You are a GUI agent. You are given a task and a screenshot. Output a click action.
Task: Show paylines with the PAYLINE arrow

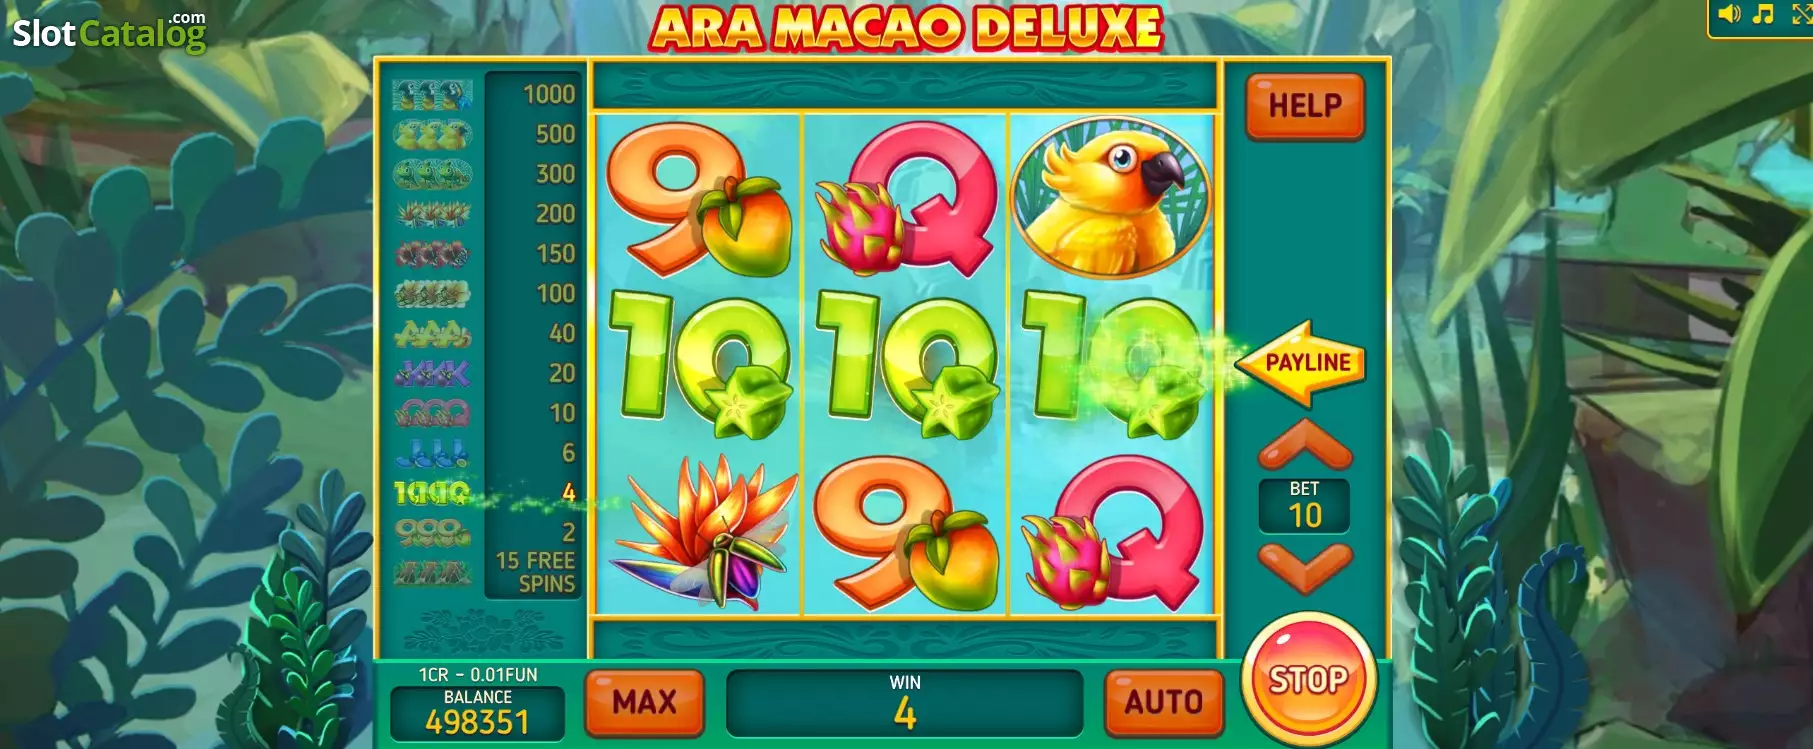point(1300,363)
